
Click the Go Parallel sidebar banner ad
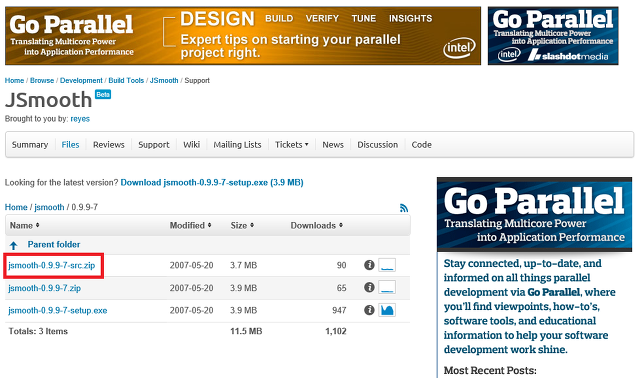click(x=534, y=214)
